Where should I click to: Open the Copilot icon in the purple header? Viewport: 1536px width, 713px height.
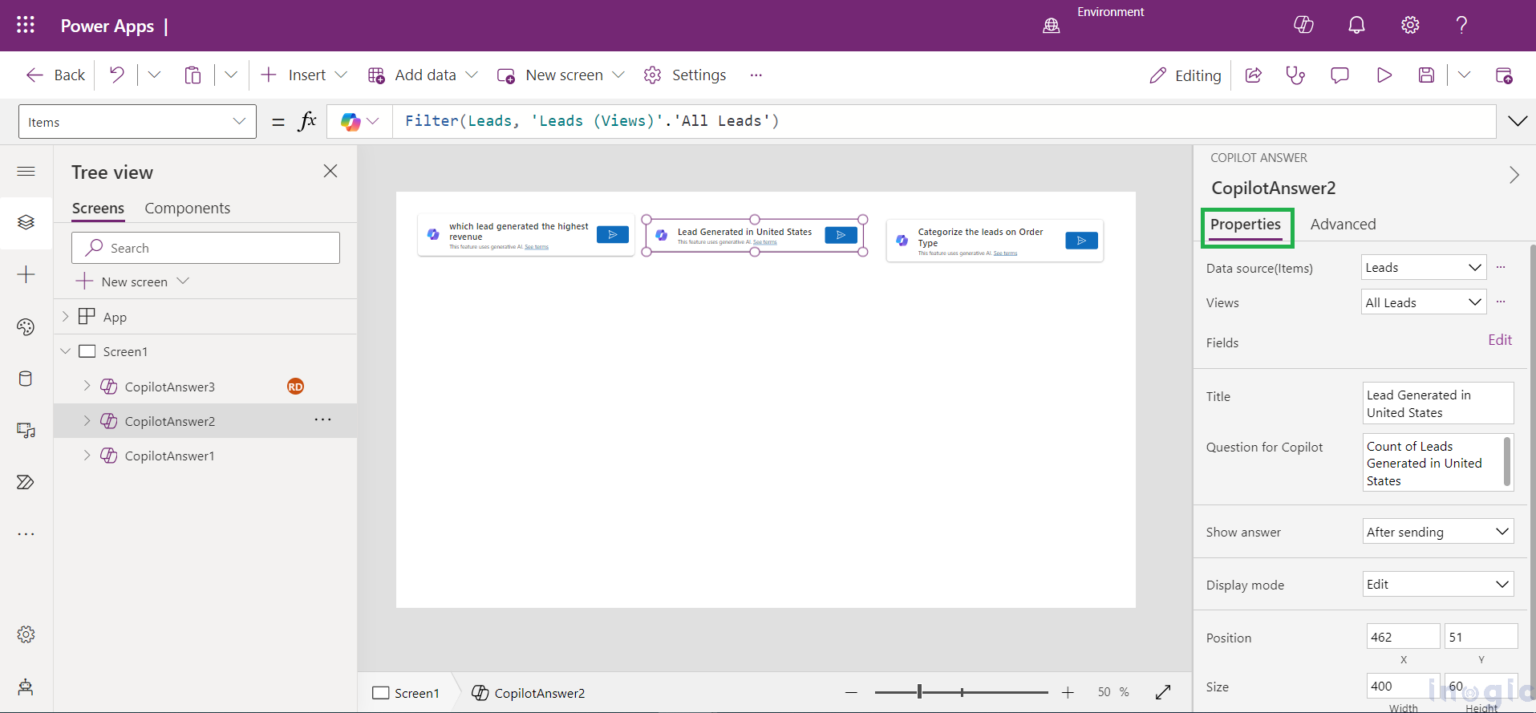point(1303,25)
